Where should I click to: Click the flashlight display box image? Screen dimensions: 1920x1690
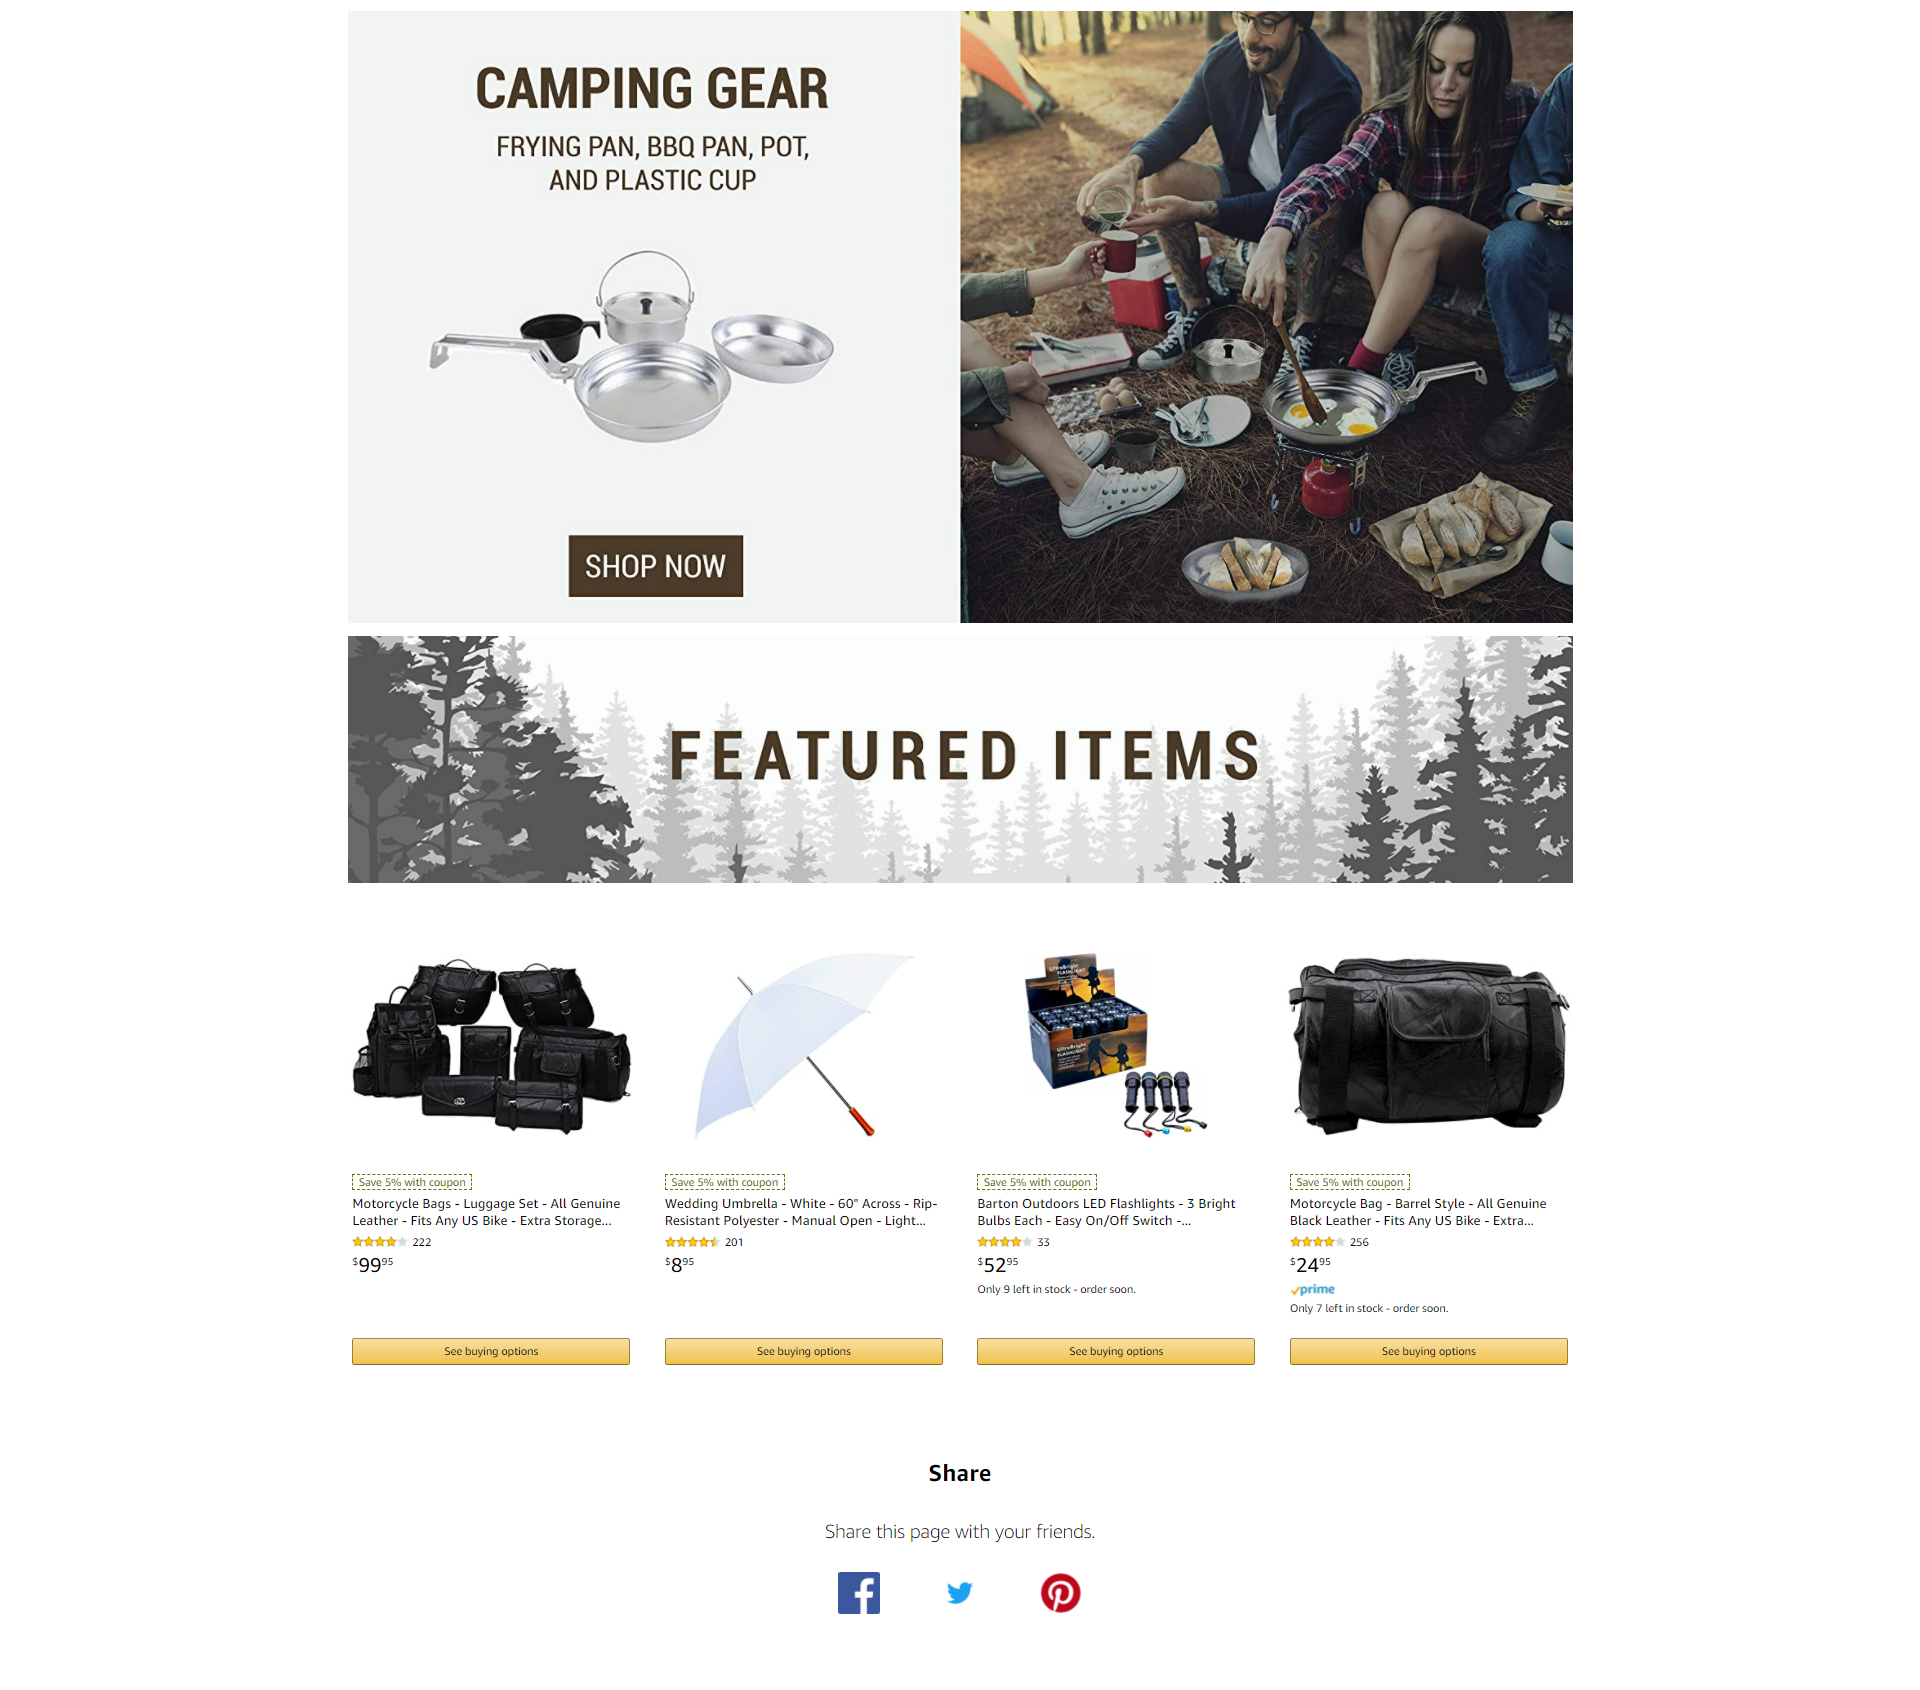[1116, 1045]
